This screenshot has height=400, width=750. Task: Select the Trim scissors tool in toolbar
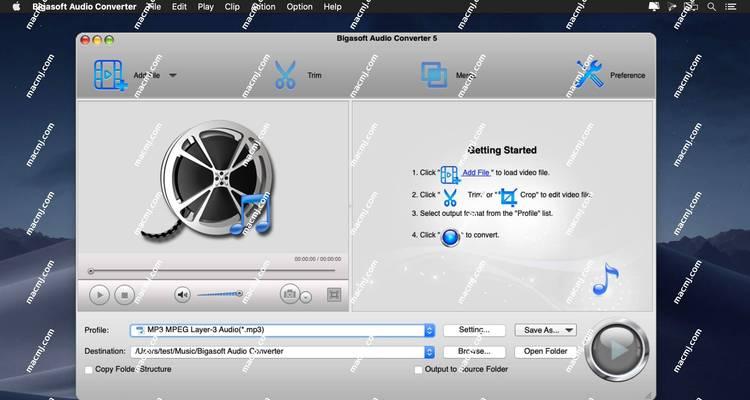click(285, 75)
